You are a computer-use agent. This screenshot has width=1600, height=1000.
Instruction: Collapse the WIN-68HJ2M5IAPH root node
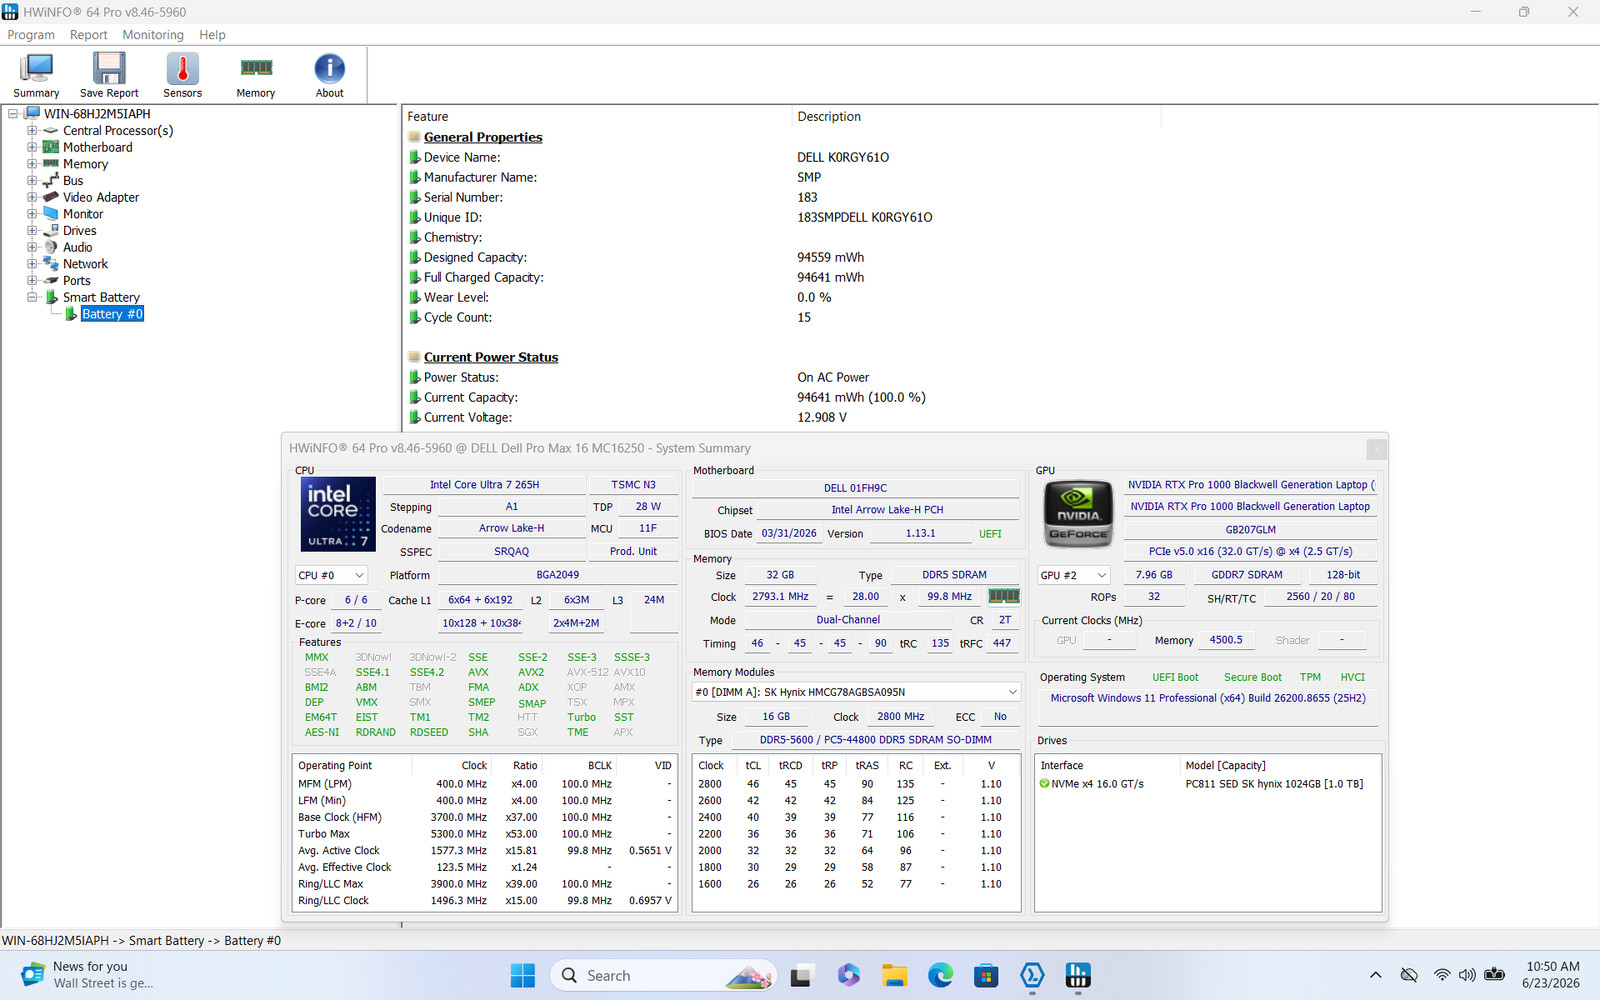click(13, 114)
